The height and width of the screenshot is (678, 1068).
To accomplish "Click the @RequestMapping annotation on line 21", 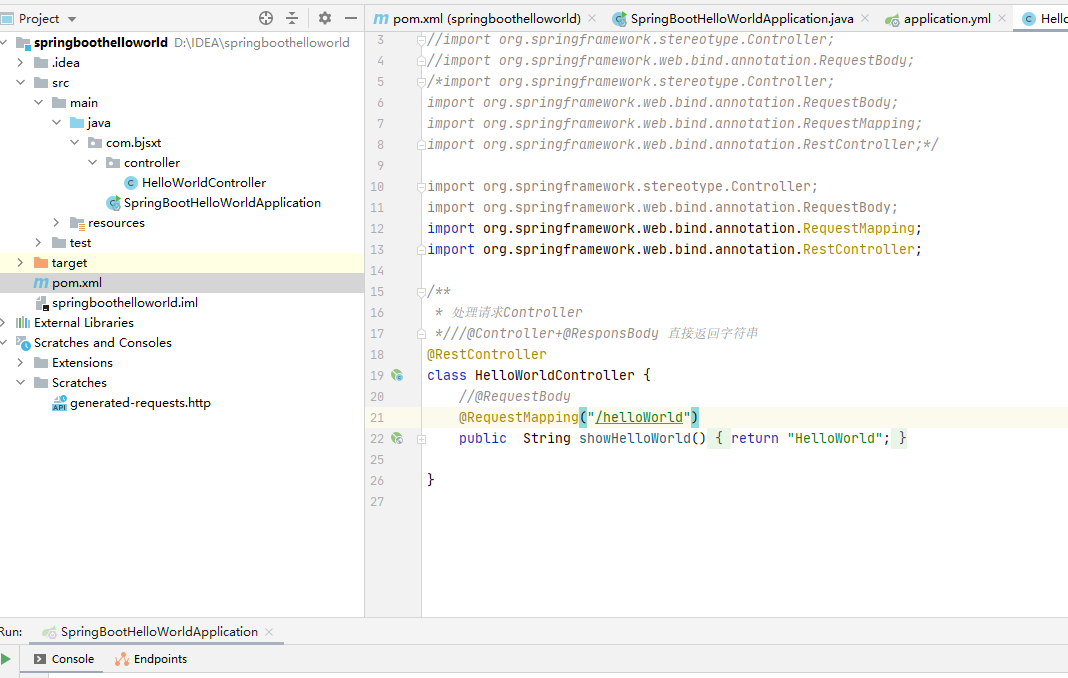I will point(518,418).
